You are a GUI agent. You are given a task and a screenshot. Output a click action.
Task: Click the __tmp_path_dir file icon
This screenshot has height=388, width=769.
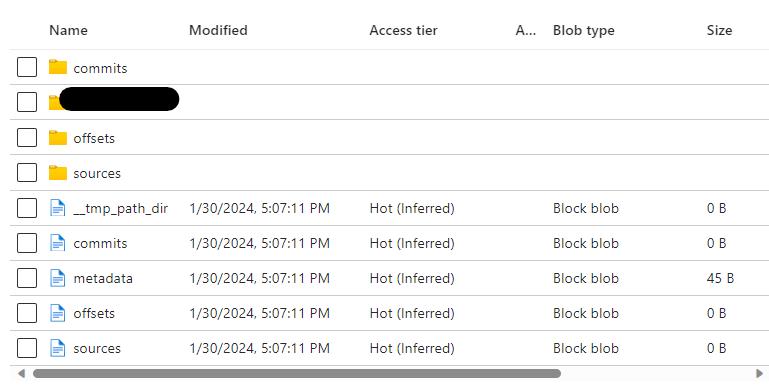(x=58, y=208)
